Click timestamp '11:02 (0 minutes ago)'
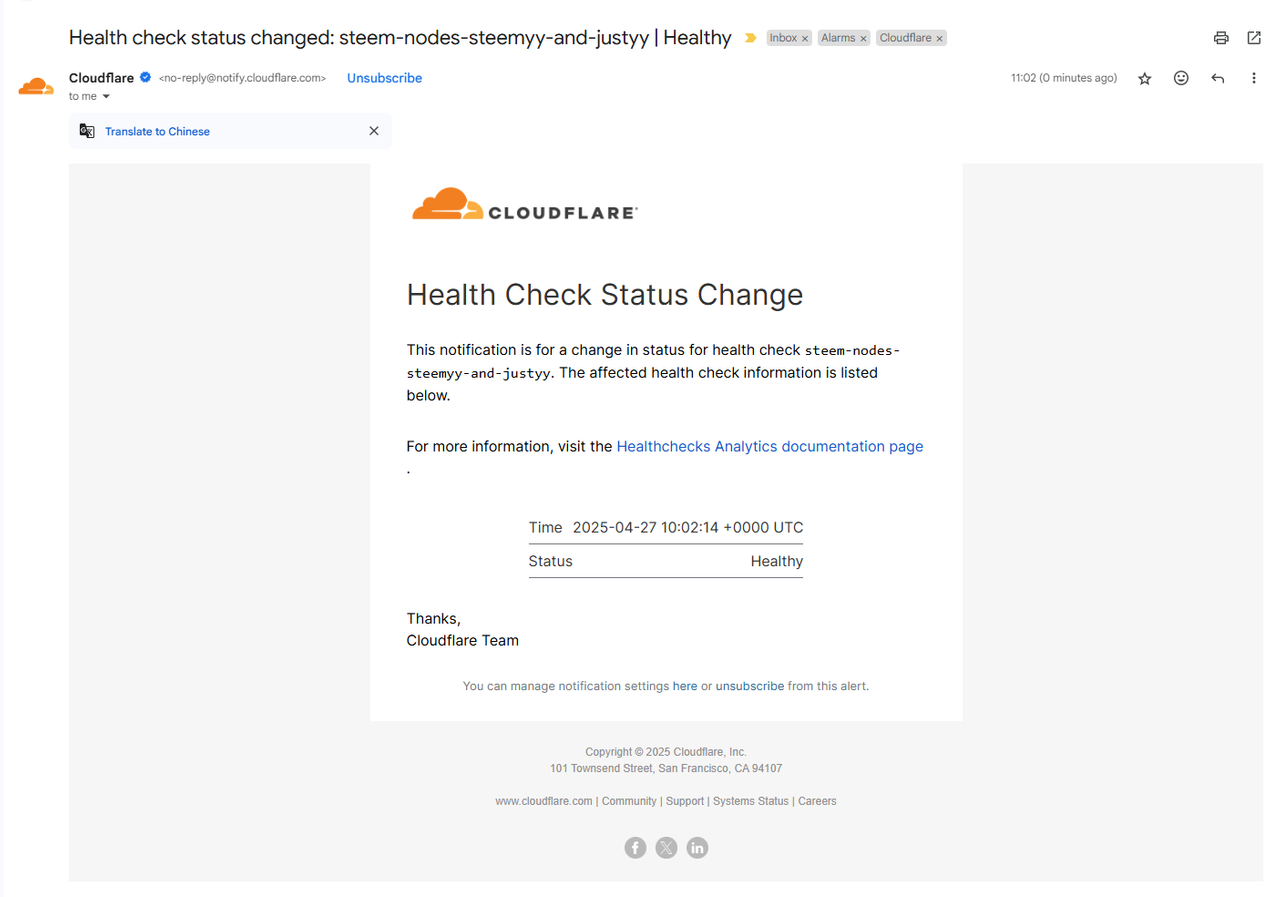The width and height of the screenshot is (1280, 897). (x=1064, y=78)
